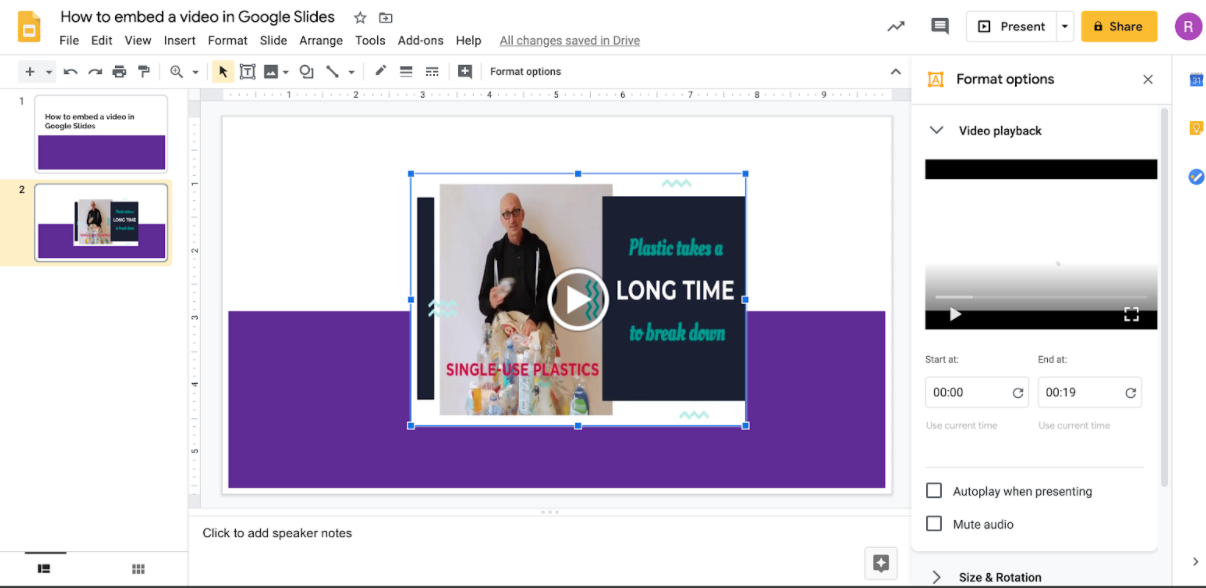Select the text box tool
1206x588 pixels.
coord(247,72)
